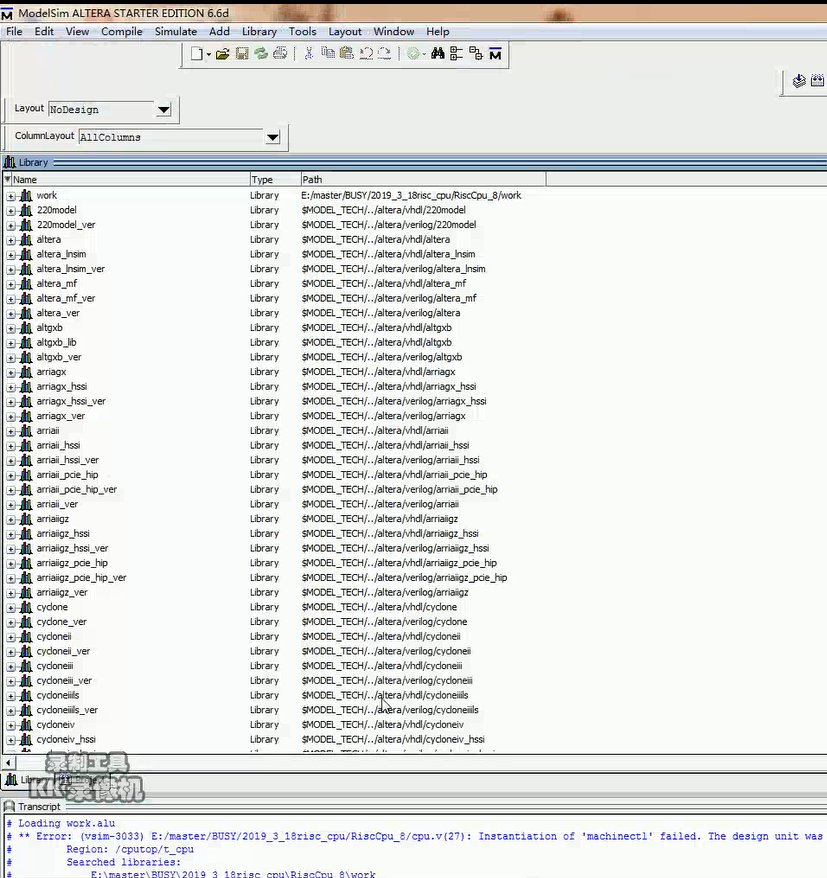Click the cyclone library books icon
Image resolution: width=827 pixels, height=878 pixels.
(x=26, y=607)
